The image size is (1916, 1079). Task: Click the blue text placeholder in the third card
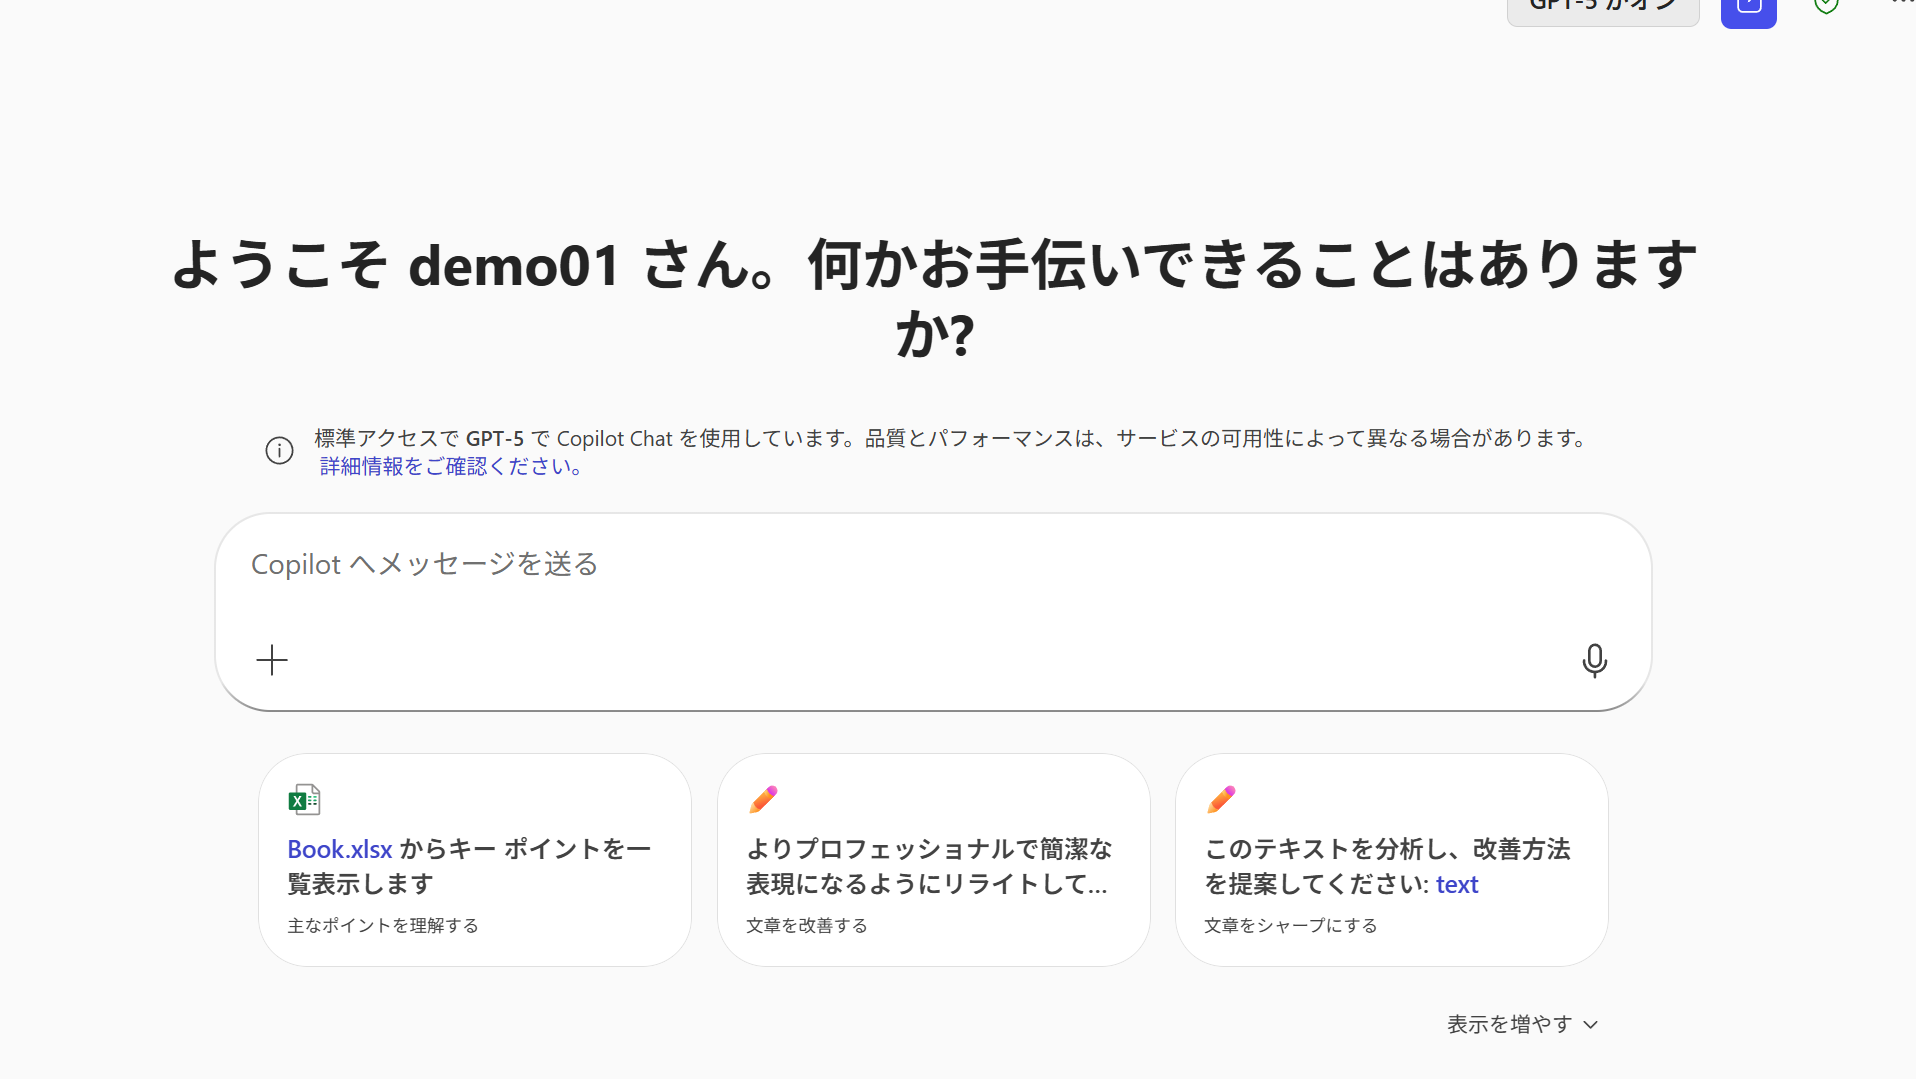coord(1457,884)
